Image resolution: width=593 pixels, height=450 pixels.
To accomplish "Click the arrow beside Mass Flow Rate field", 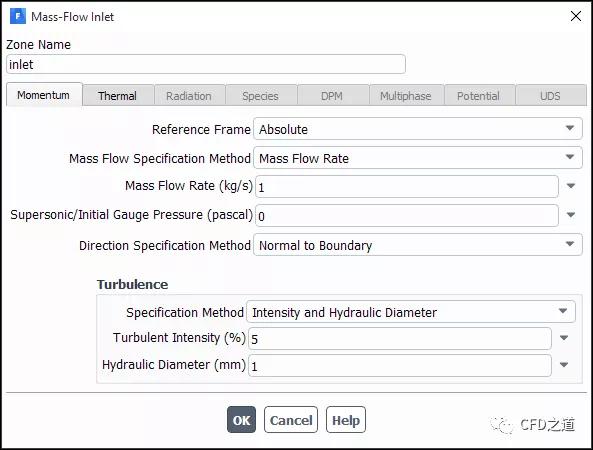I will [571, 186].
